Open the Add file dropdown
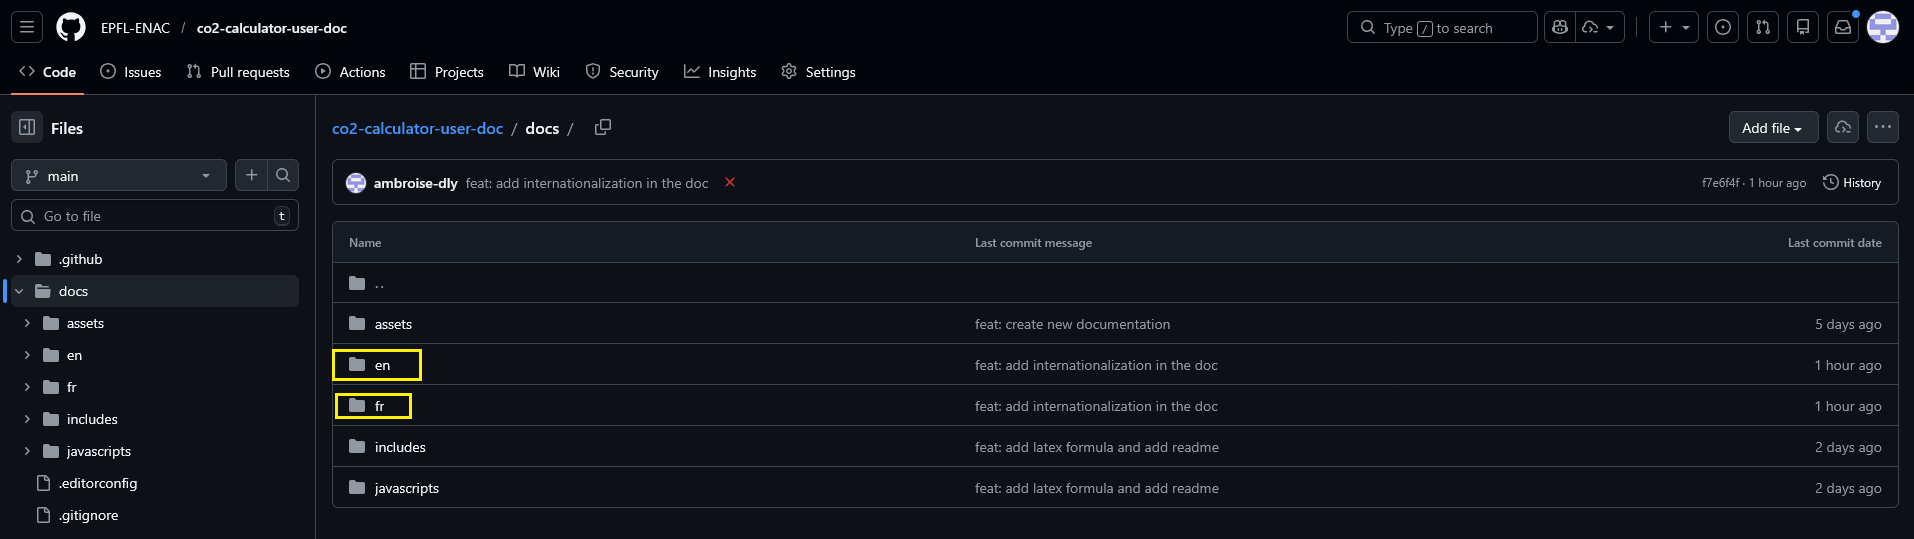The image size is (1914, 539). tap(1773, 128)
